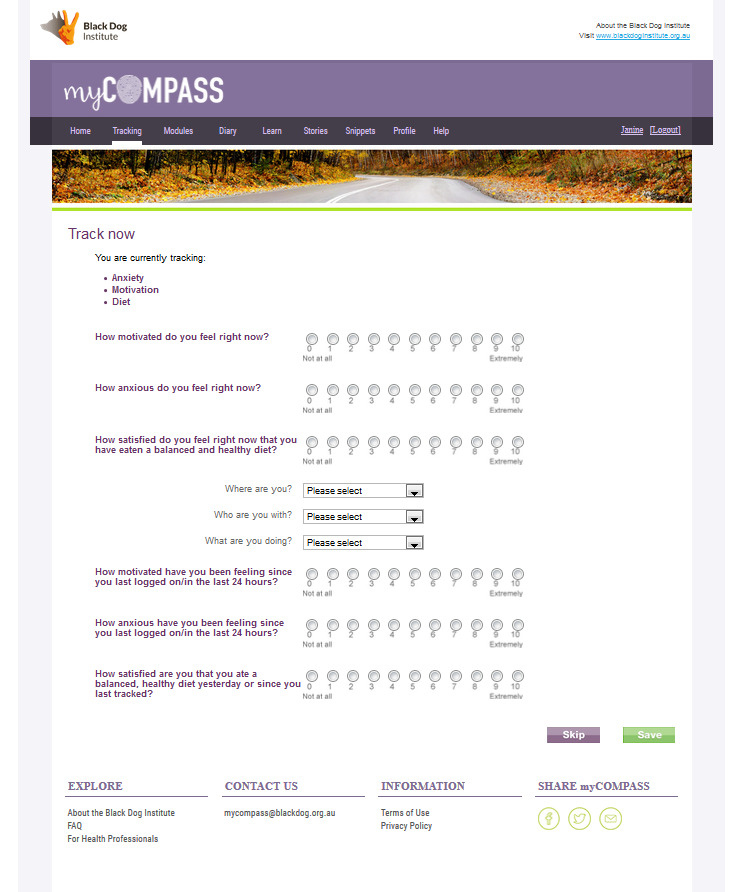Open the Profile tab
The width and height of the screenshot is (743, 892).
tap(404, 131)
